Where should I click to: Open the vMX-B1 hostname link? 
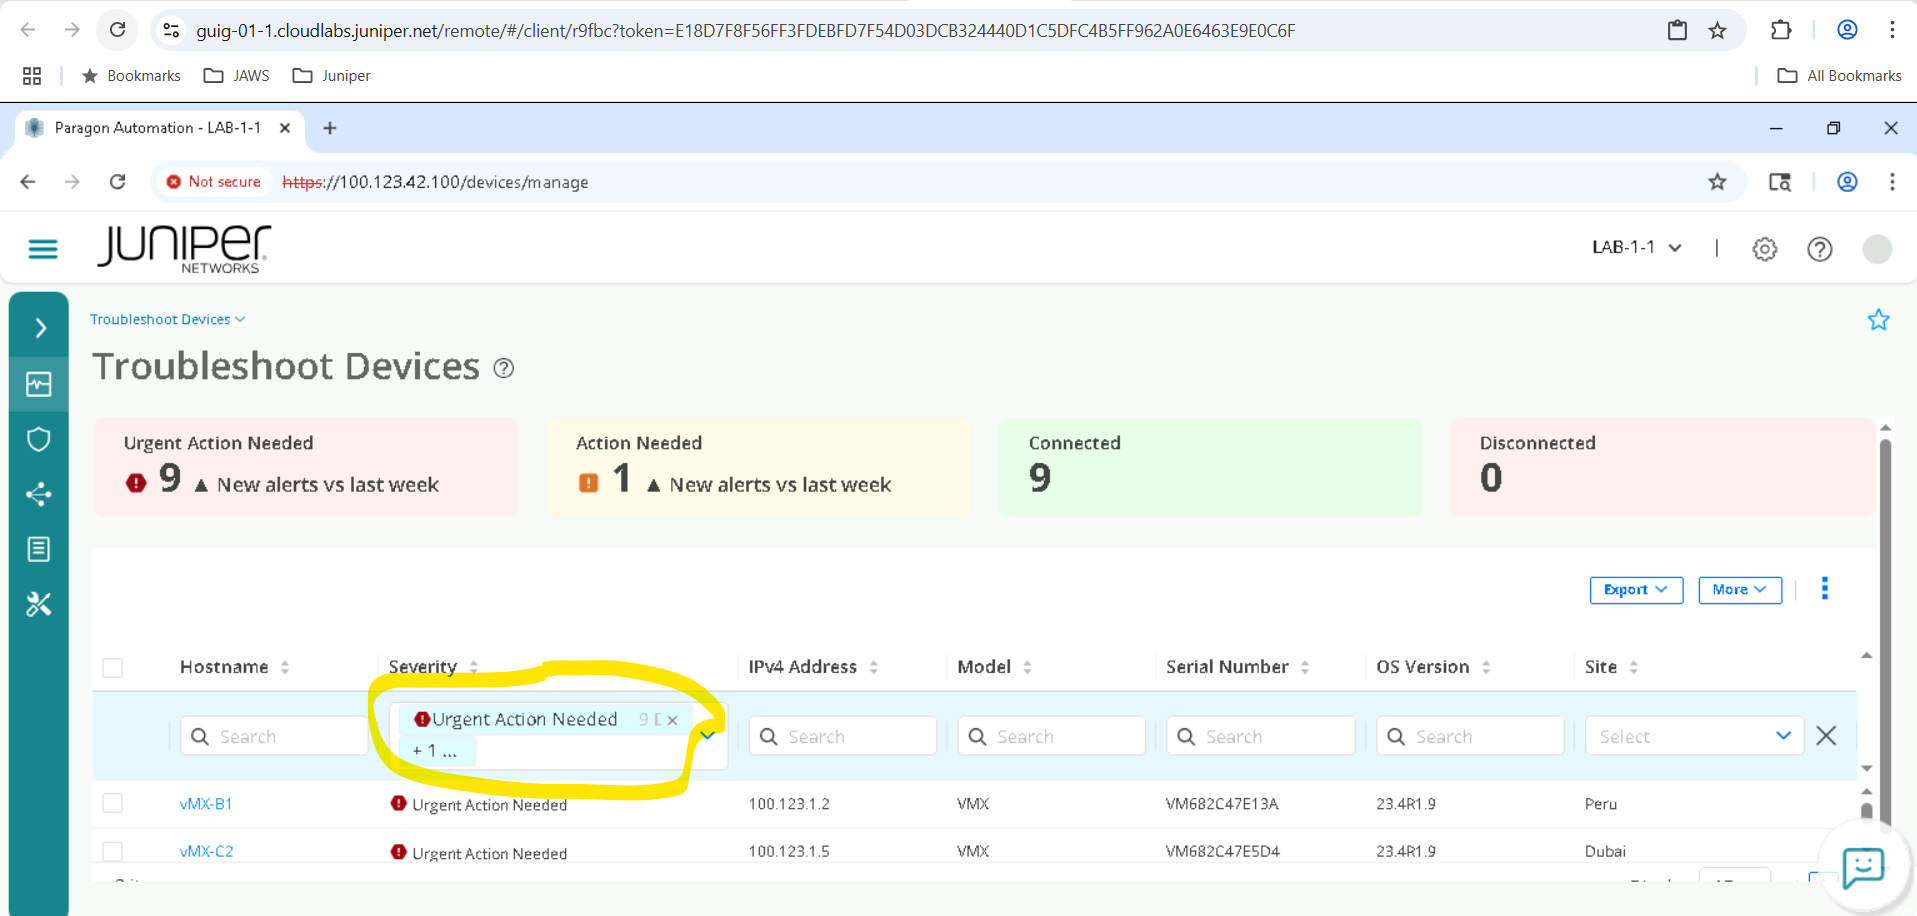206,804
